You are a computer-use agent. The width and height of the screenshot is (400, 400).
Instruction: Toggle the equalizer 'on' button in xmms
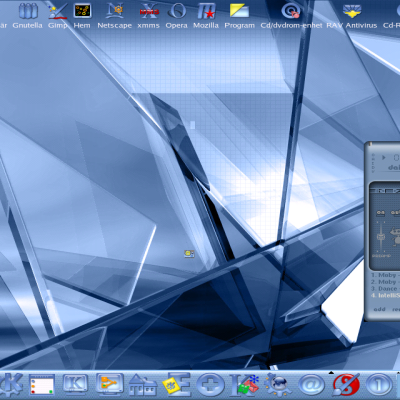(380, 212)
